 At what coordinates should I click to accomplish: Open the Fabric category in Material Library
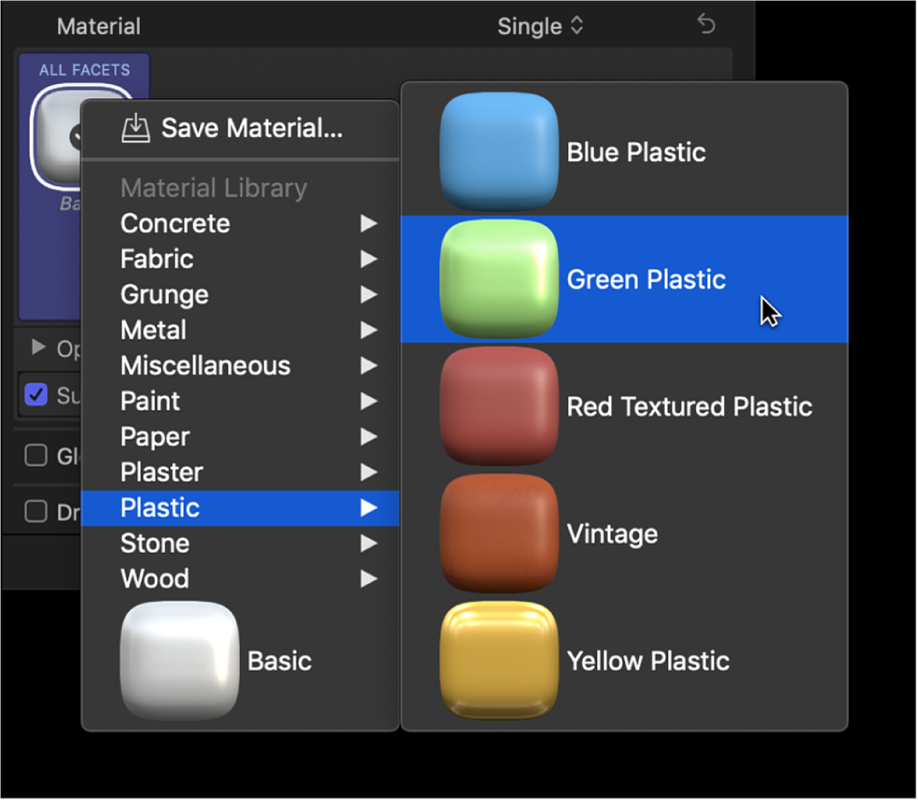(x=157, y=259)
